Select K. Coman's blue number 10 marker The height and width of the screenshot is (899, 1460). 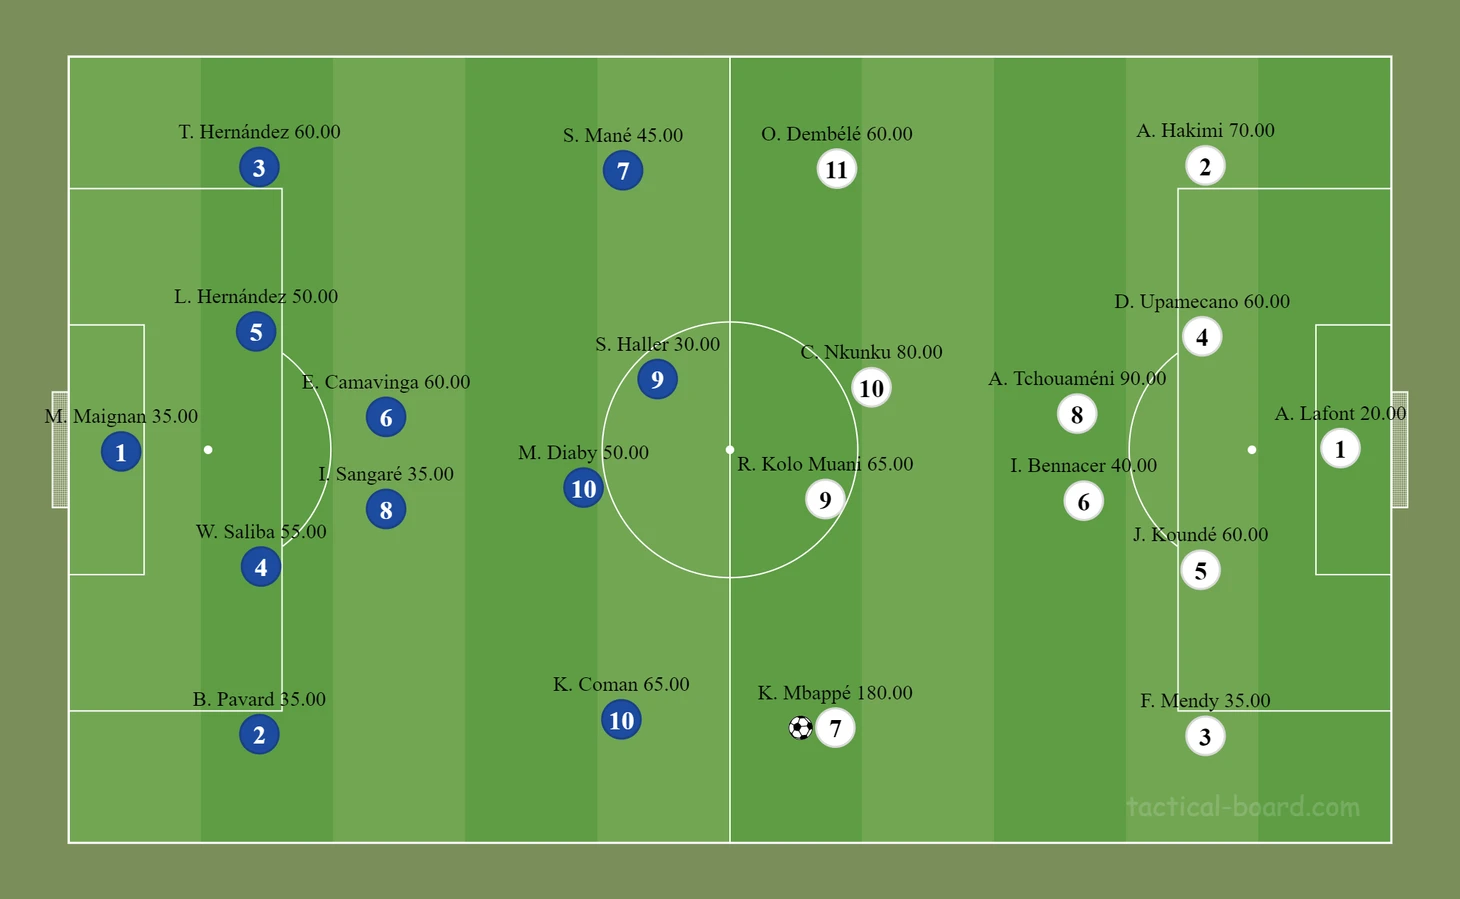[621, 720]
